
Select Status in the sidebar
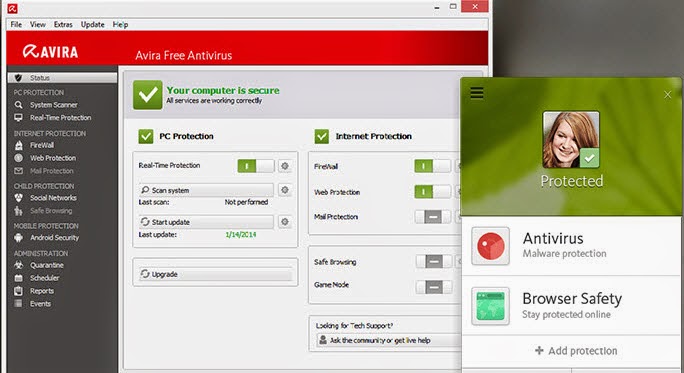click(x=62, y=78)
